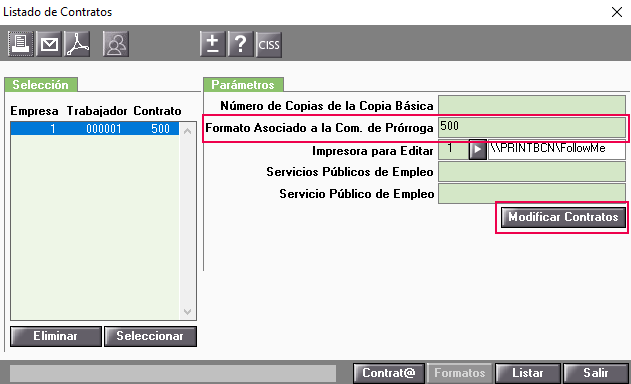Click the Servicios Públicos de Empleo field

tap(532, 171)
